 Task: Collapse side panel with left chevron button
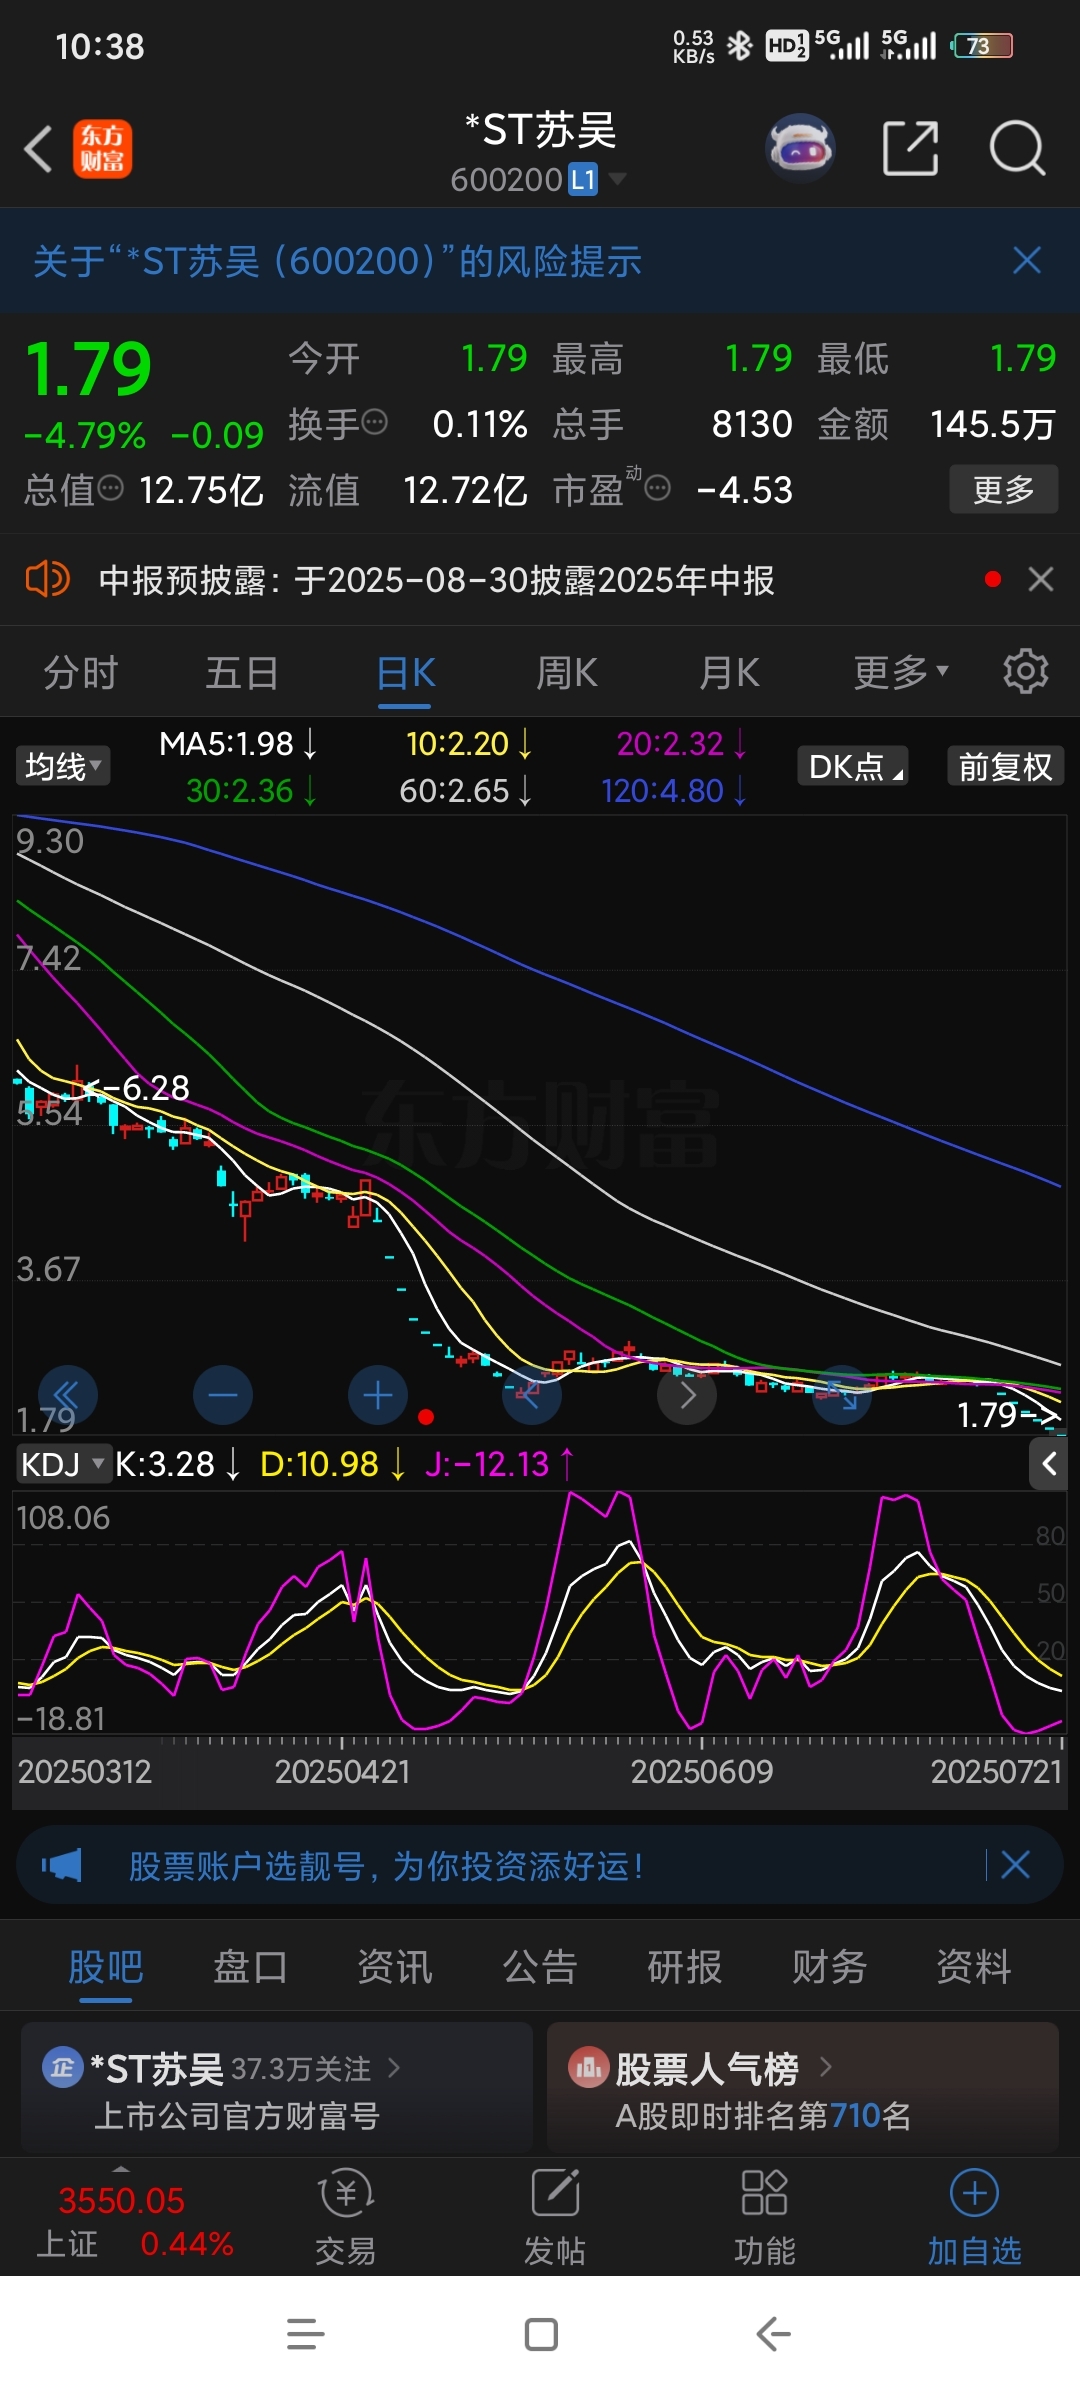1048,1464
